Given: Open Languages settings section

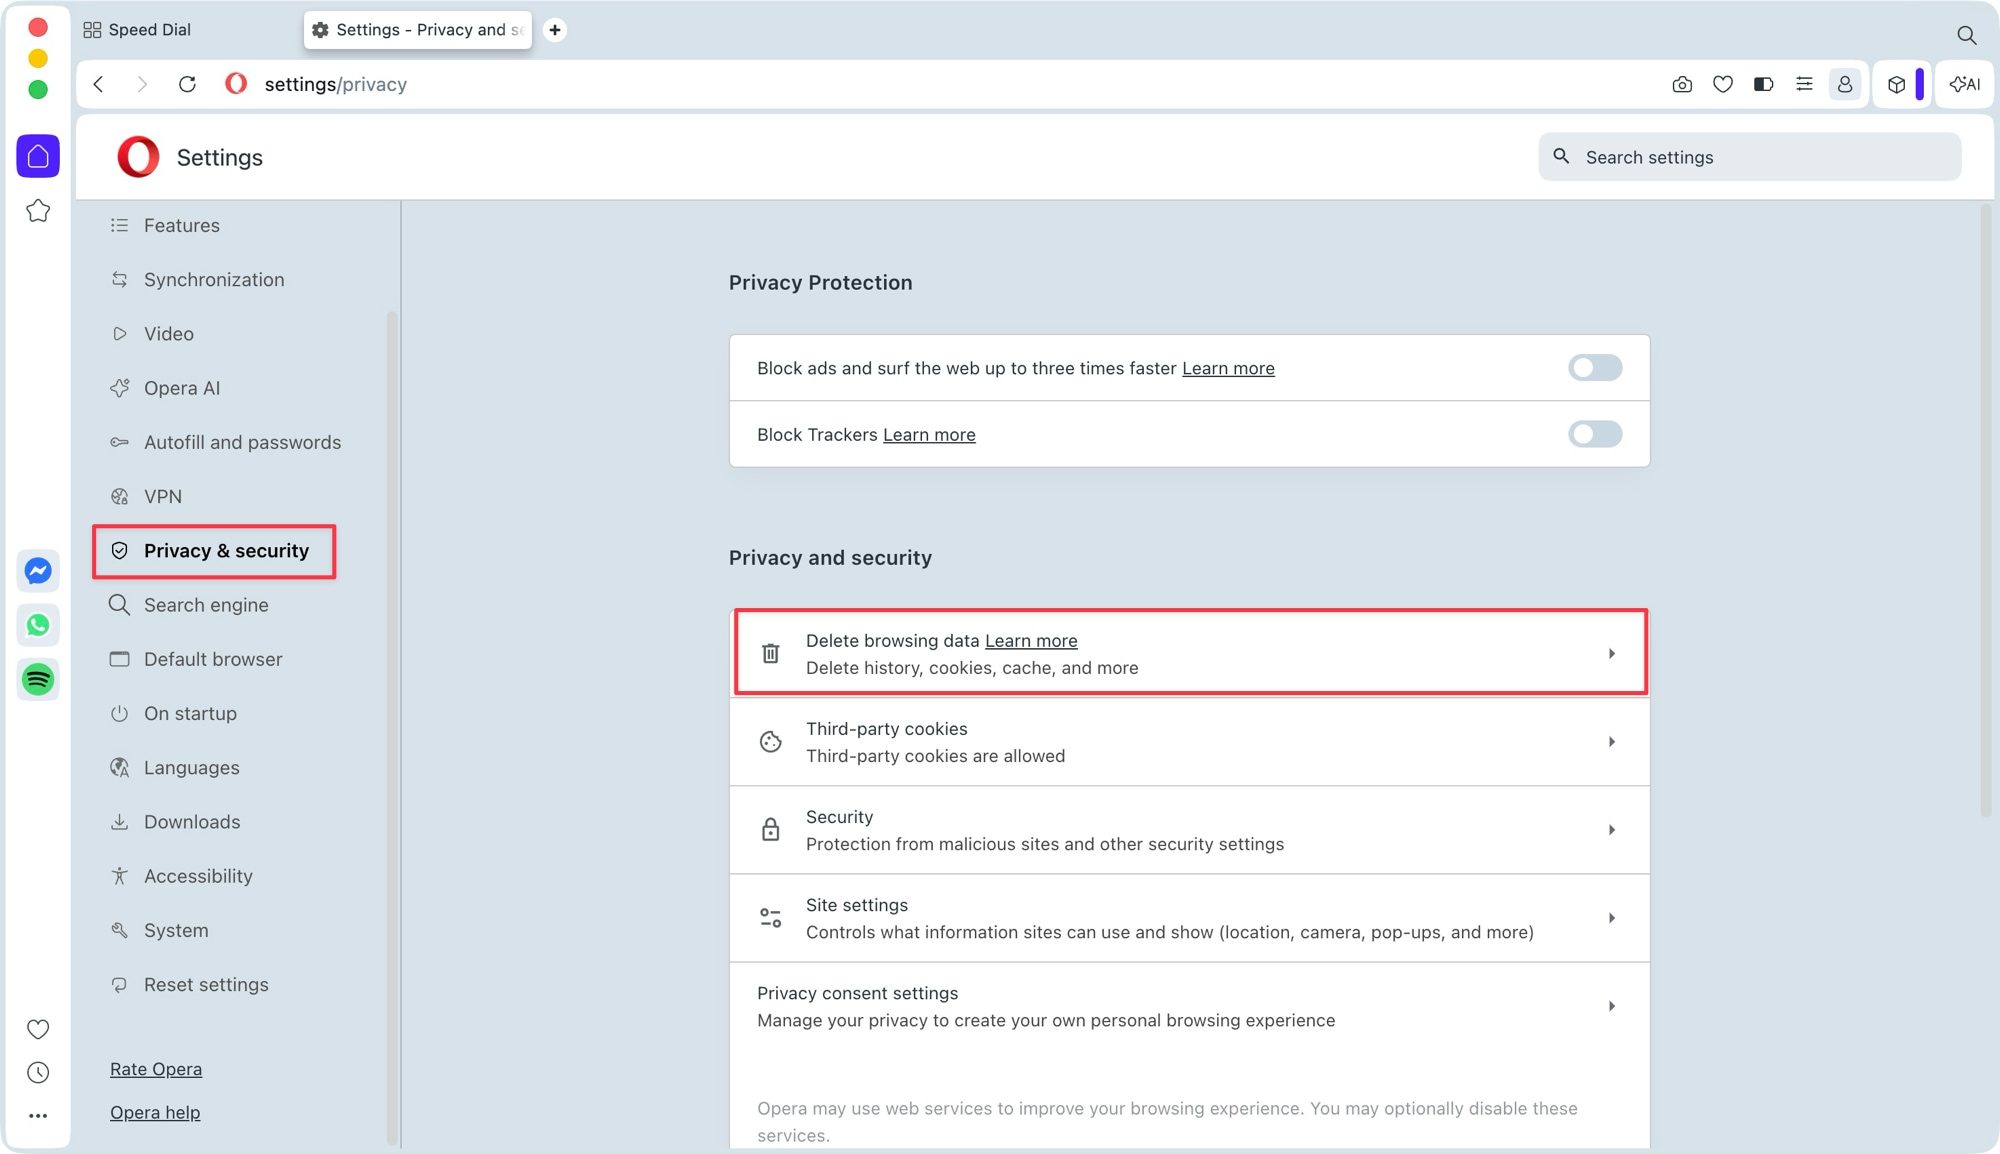Looking at the screenshot, I should (191, 768).
